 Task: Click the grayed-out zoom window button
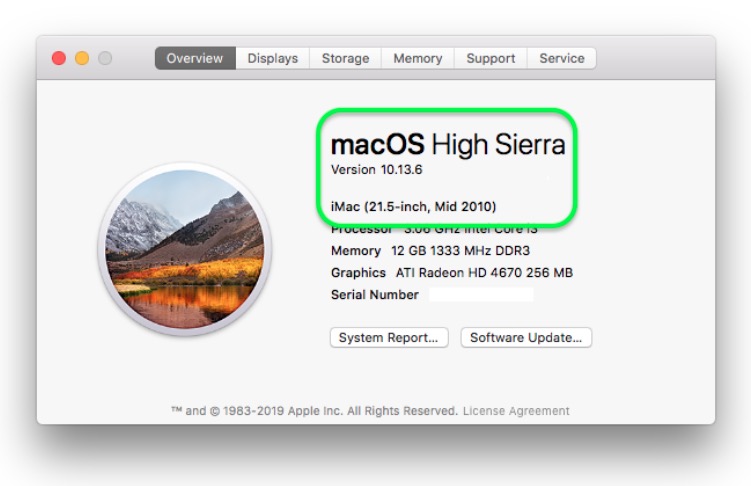(105, 58)
